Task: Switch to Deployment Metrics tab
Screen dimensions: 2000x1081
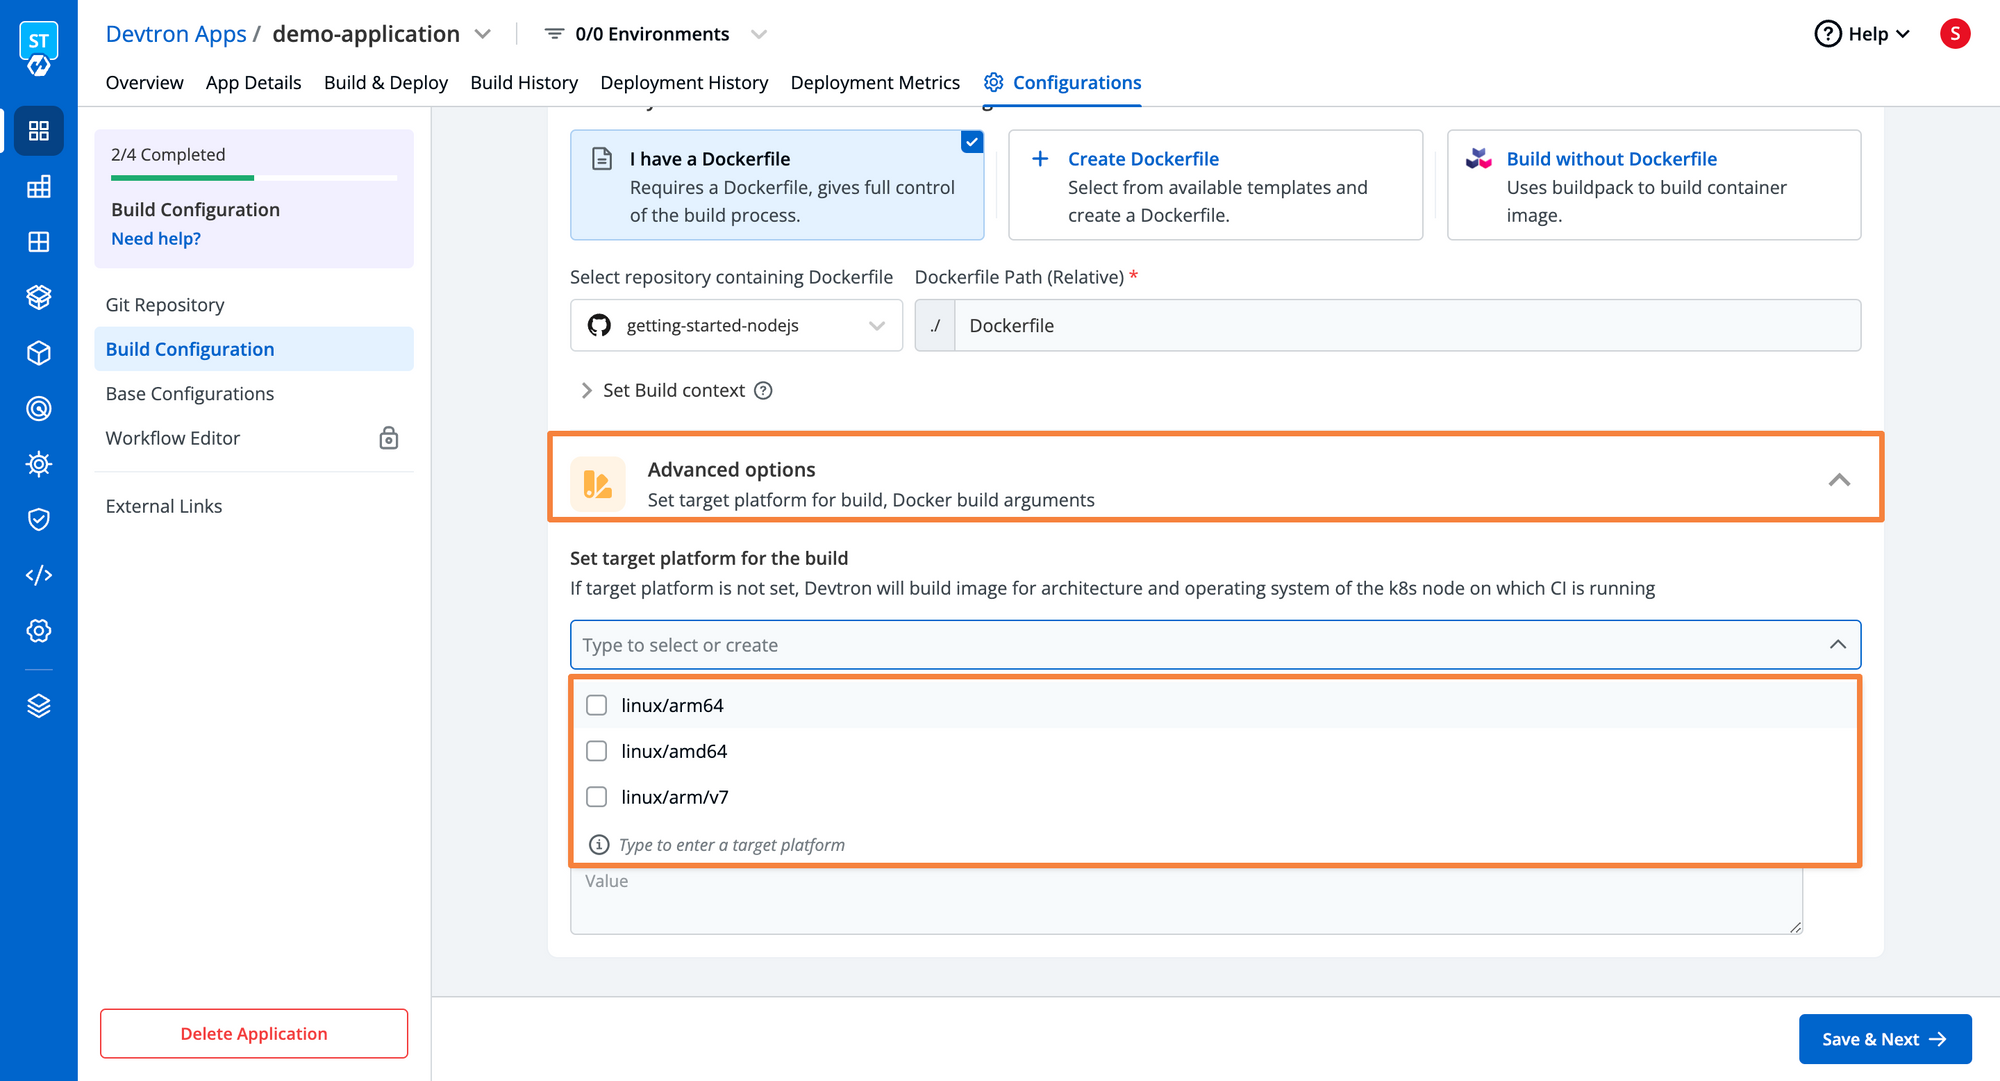Action: [876, 83]
